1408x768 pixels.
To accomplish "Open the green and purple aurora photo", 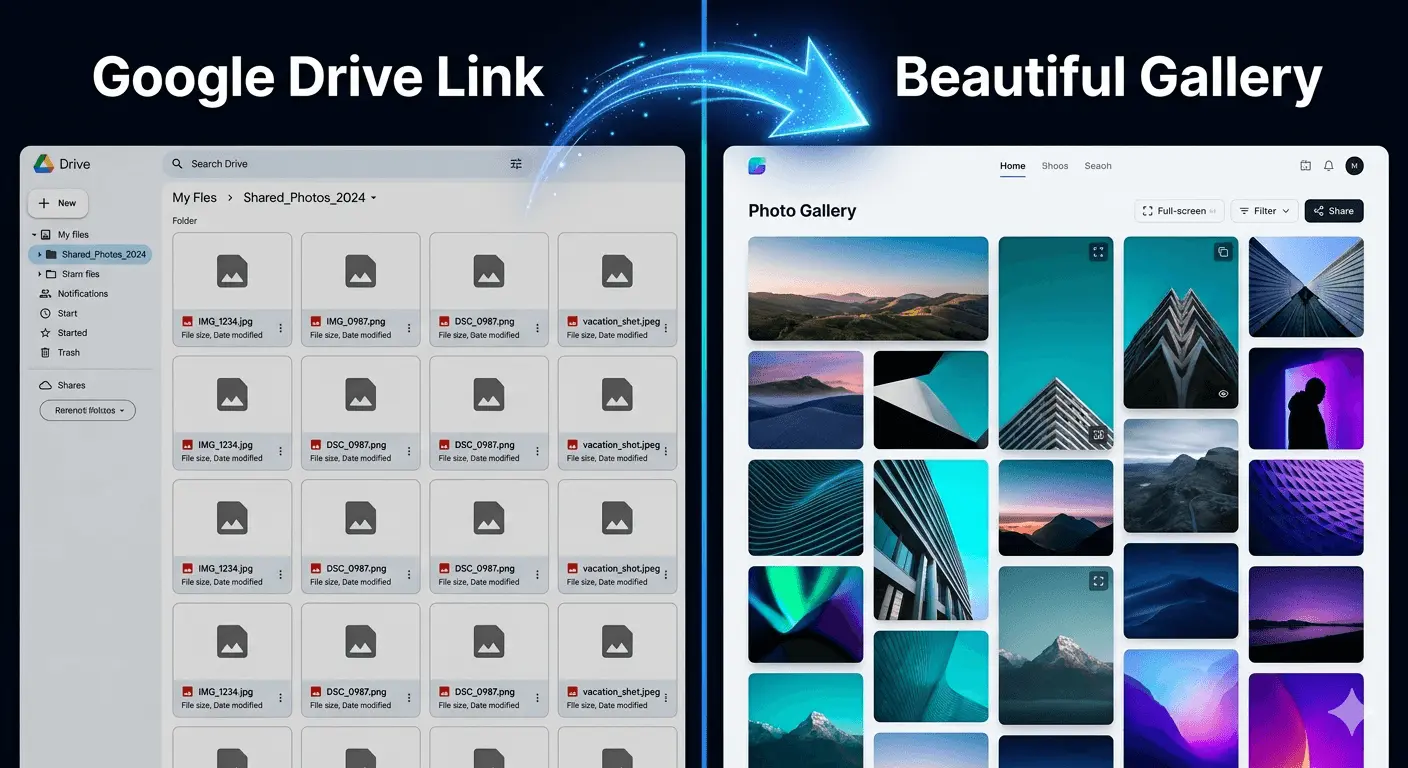I will point(806,614).
